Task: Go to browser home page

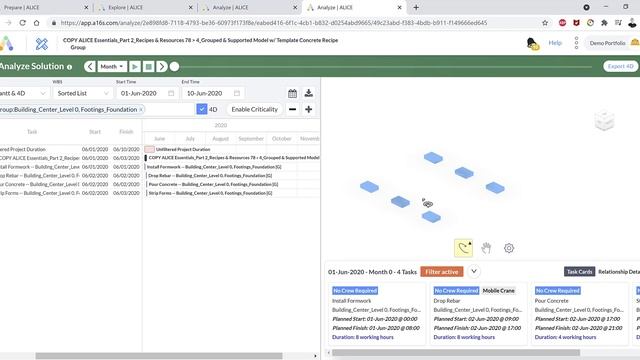Action: 36,23
